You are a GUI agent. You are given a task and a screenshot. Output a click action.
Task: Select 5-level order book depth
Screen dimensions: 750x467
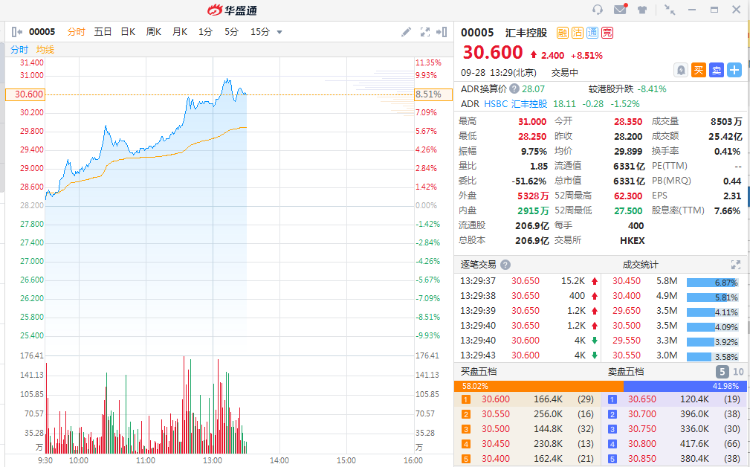pos(722,372)
